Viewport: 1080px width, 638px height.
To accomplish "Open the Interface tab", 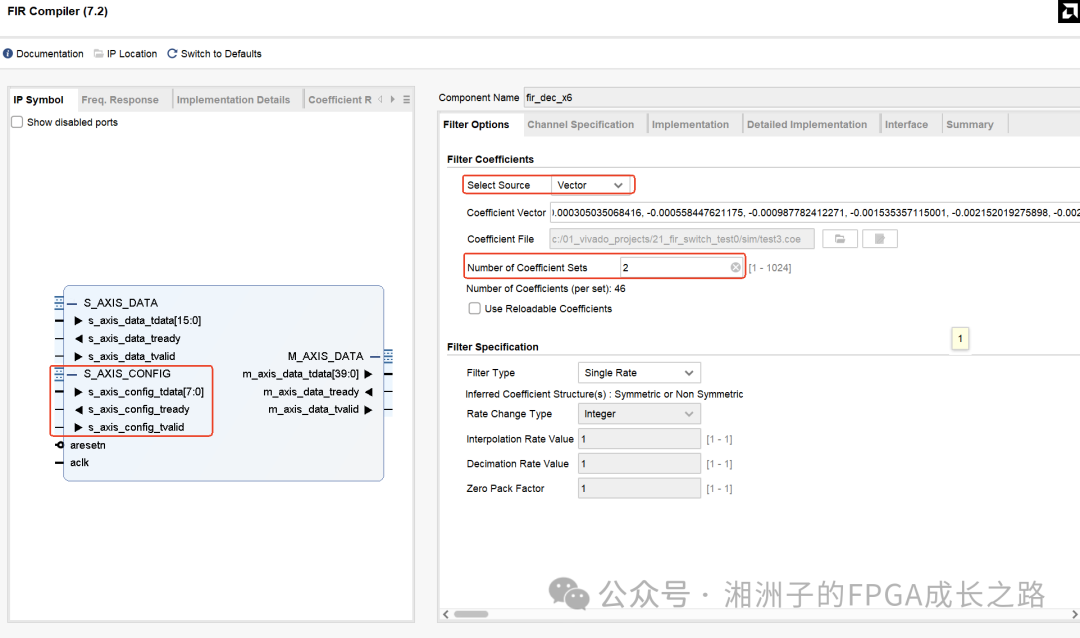I will [x=906, y=125].
